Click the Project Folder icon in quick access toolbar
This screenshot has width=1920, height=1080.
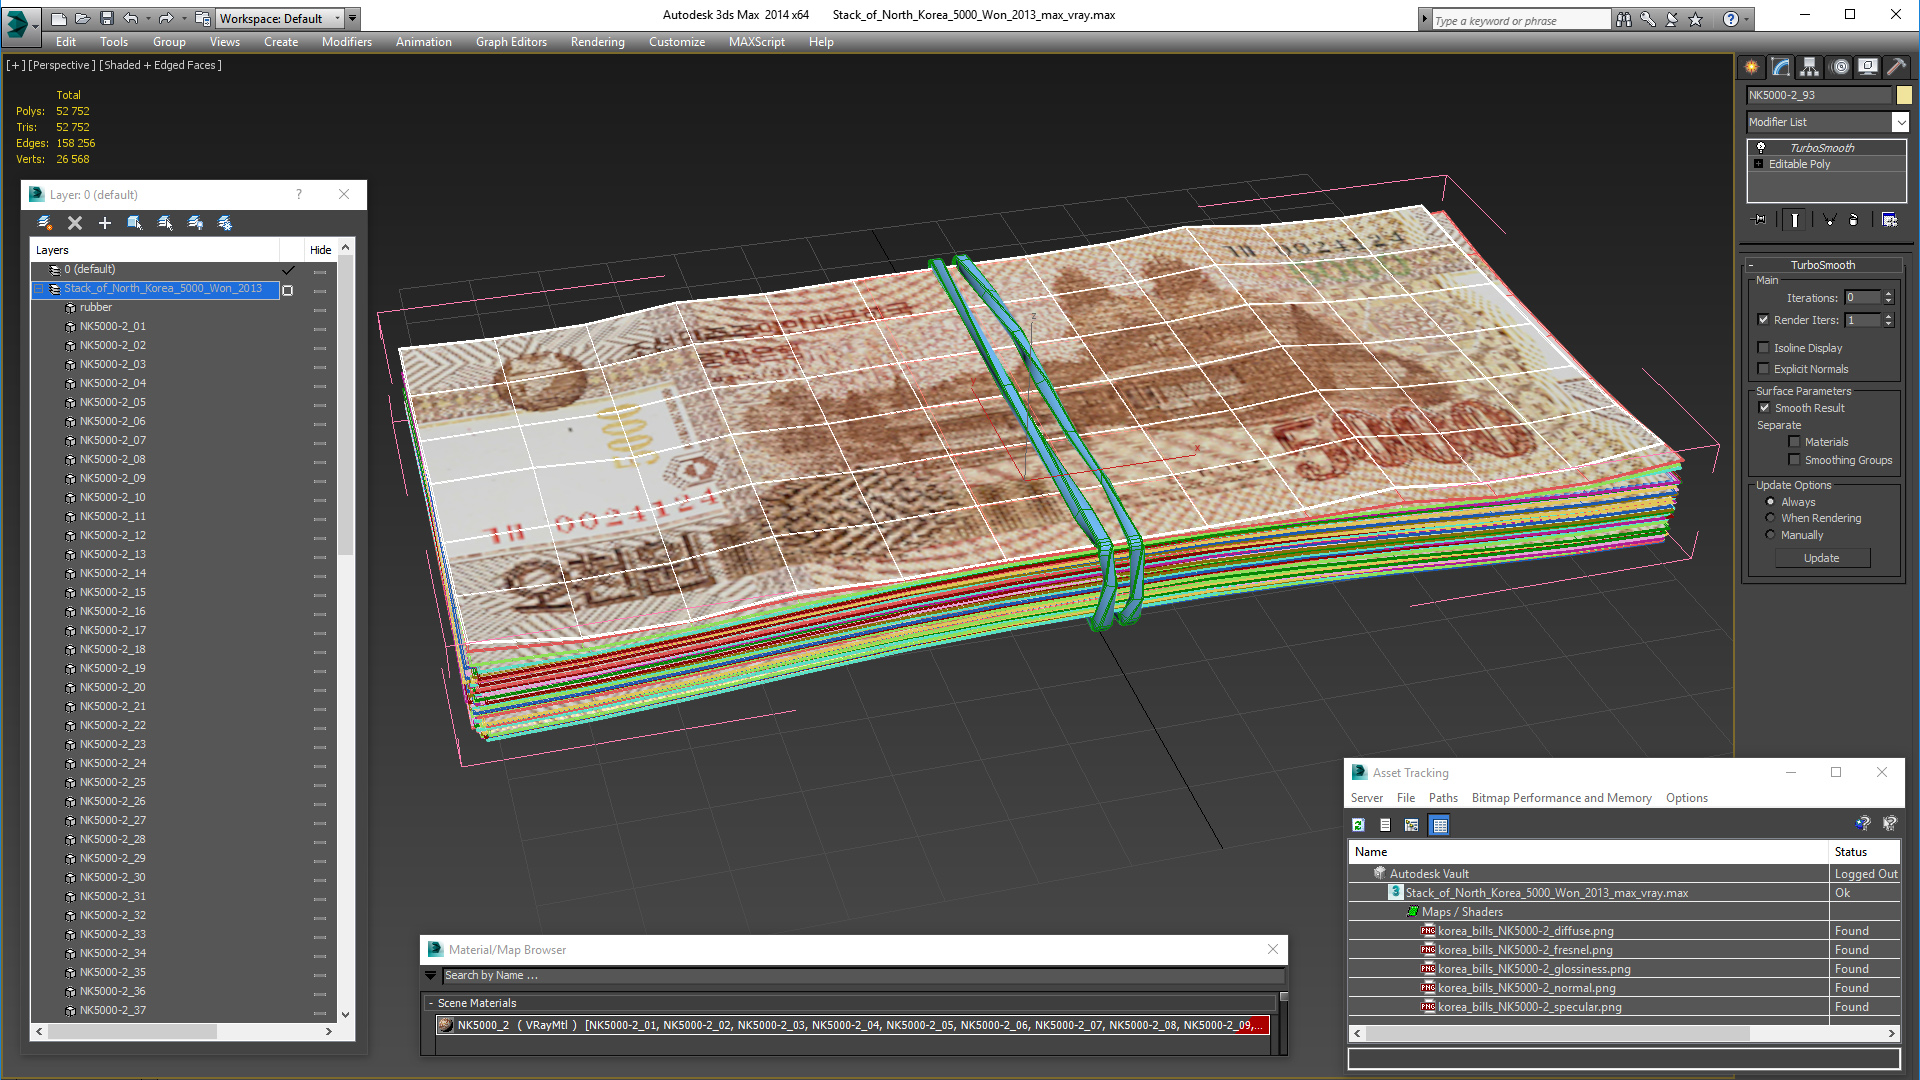tap(203, 18)
